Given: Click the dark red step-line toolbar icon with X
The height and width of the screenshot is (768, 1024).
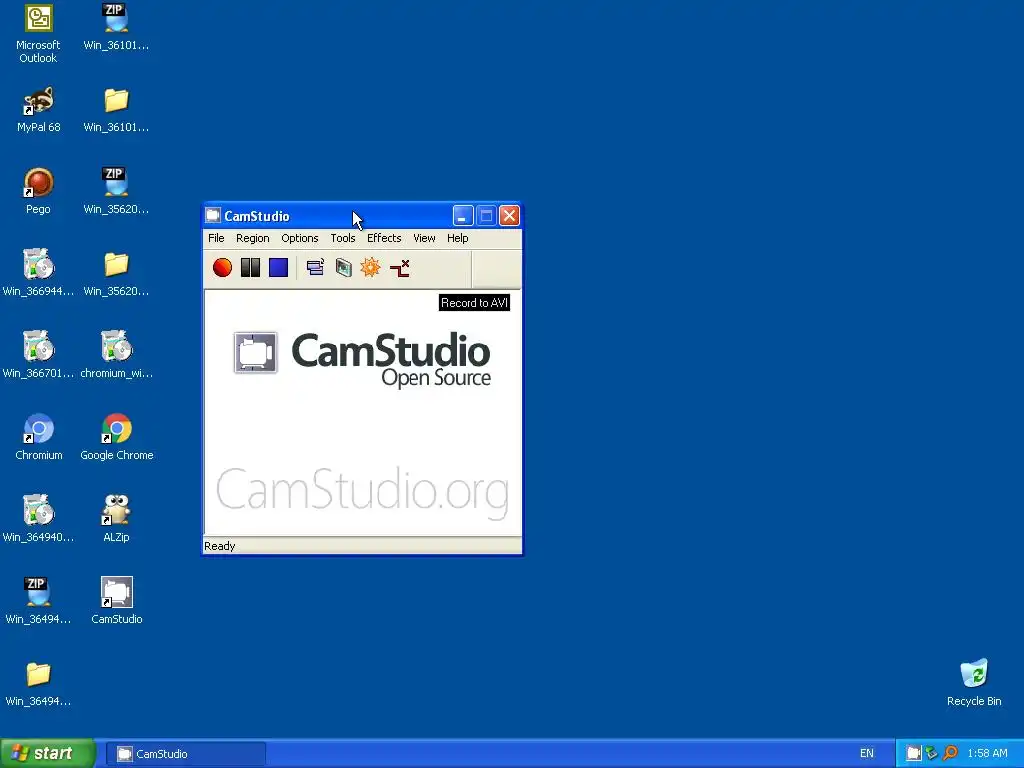Looking at the screenshot, I should point(399,267).
